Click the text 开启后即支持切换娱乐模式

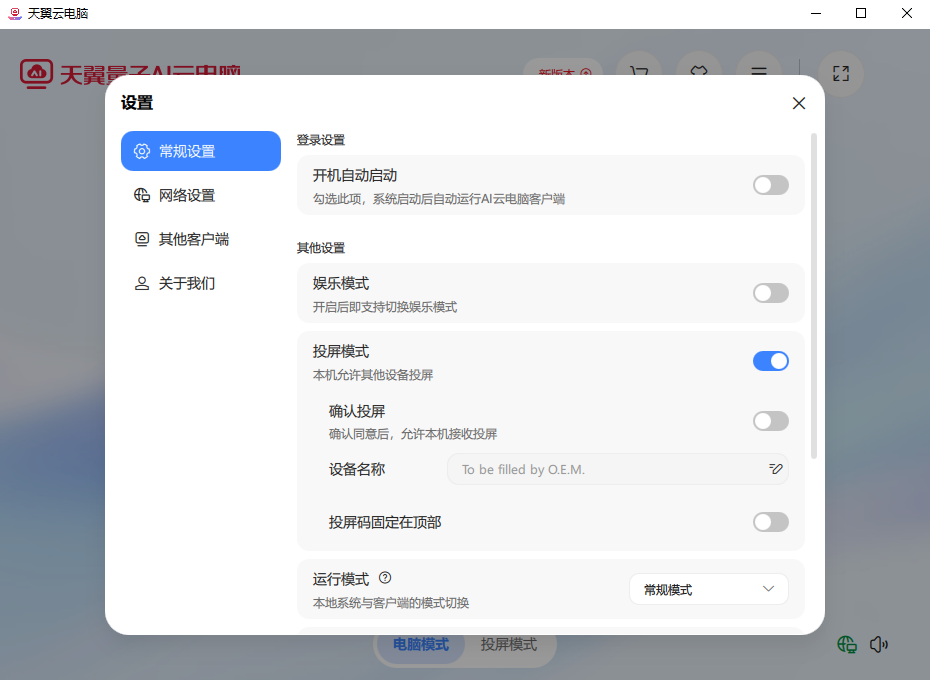coord(385,307)
